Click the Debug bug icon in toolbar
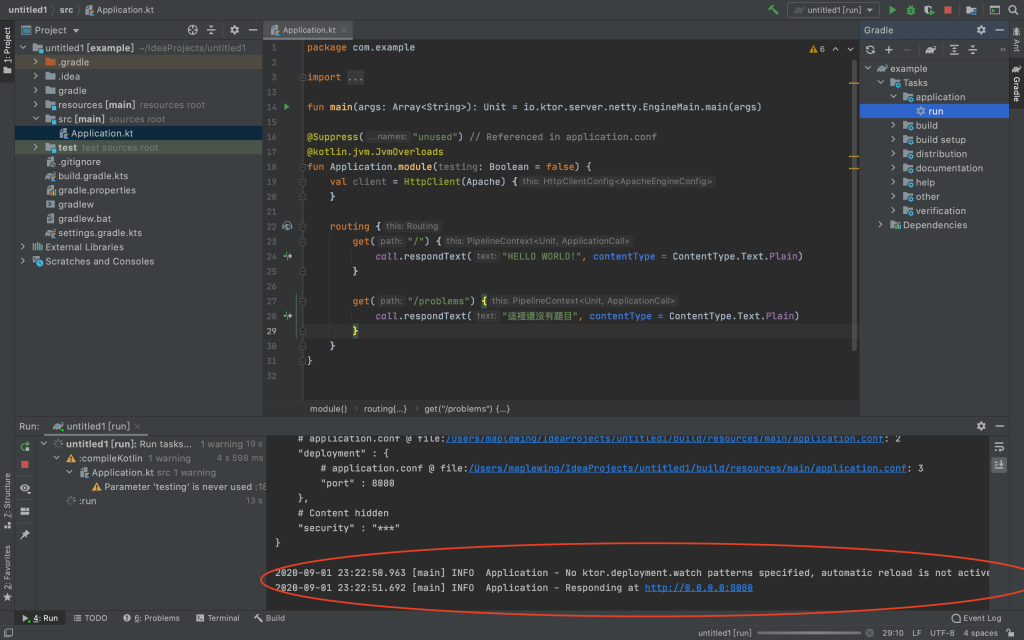 pyautogui.click(x=910, y=10)
